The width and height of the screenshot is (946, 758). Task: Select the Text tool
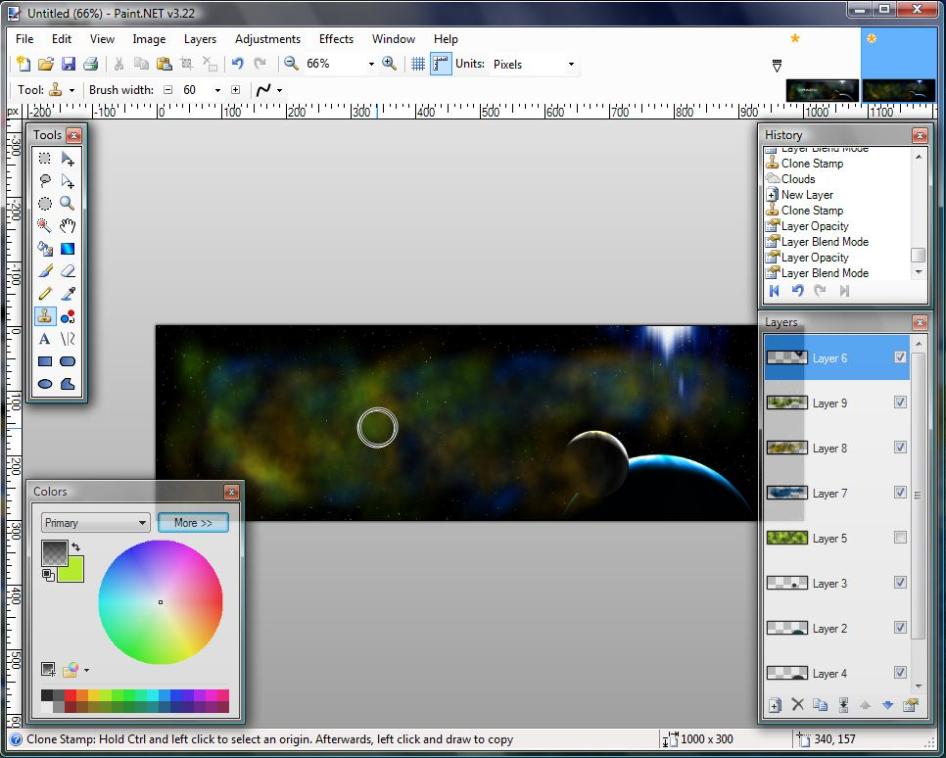[x=45, y=339]
